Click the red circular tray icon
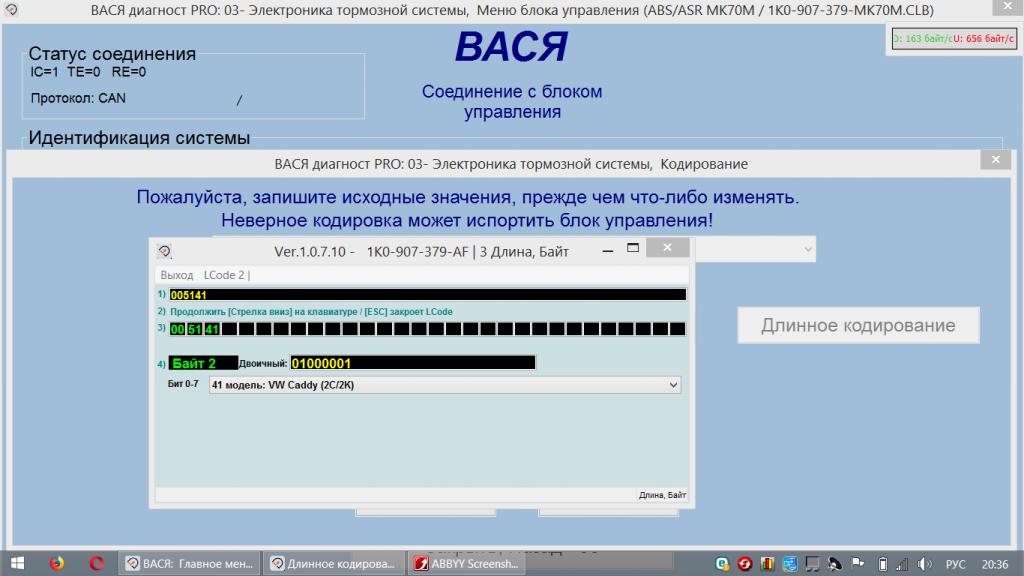 pos(744,564)
